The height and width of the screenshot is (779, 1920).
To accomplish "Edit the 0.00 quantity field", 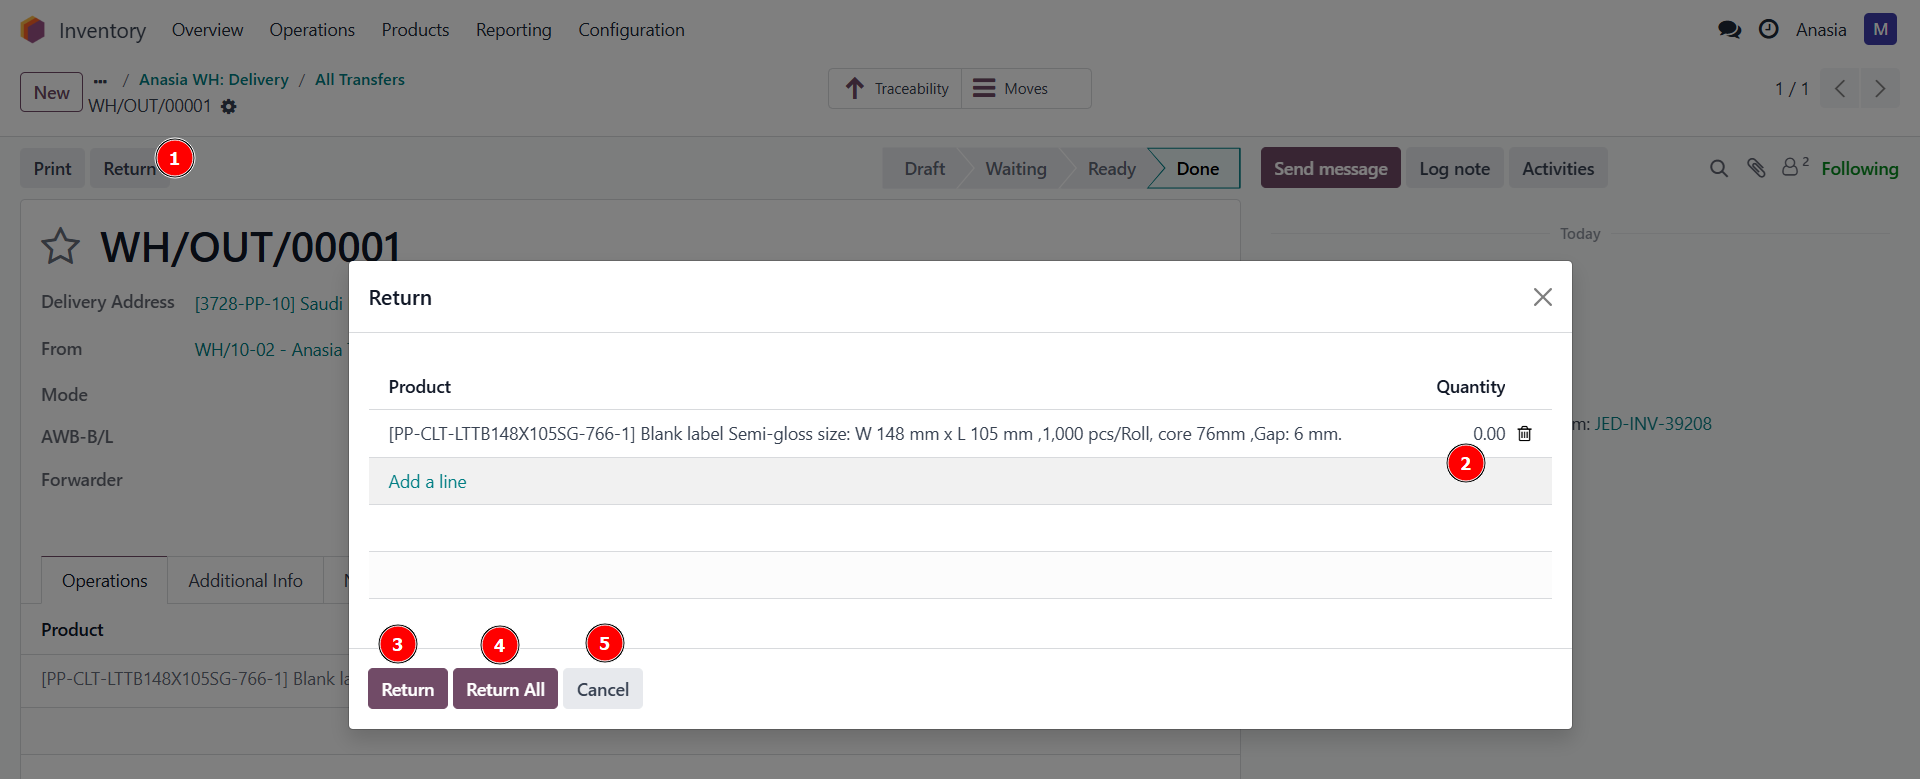I will tap(1487, 434).
